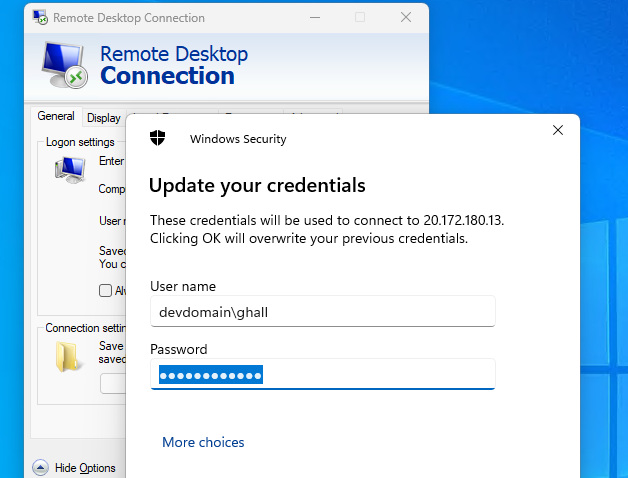Switch to the General tab in Remote Desktop
Image resolution: width=628 pixels, height=478 pixels.
tap(56, 116)
